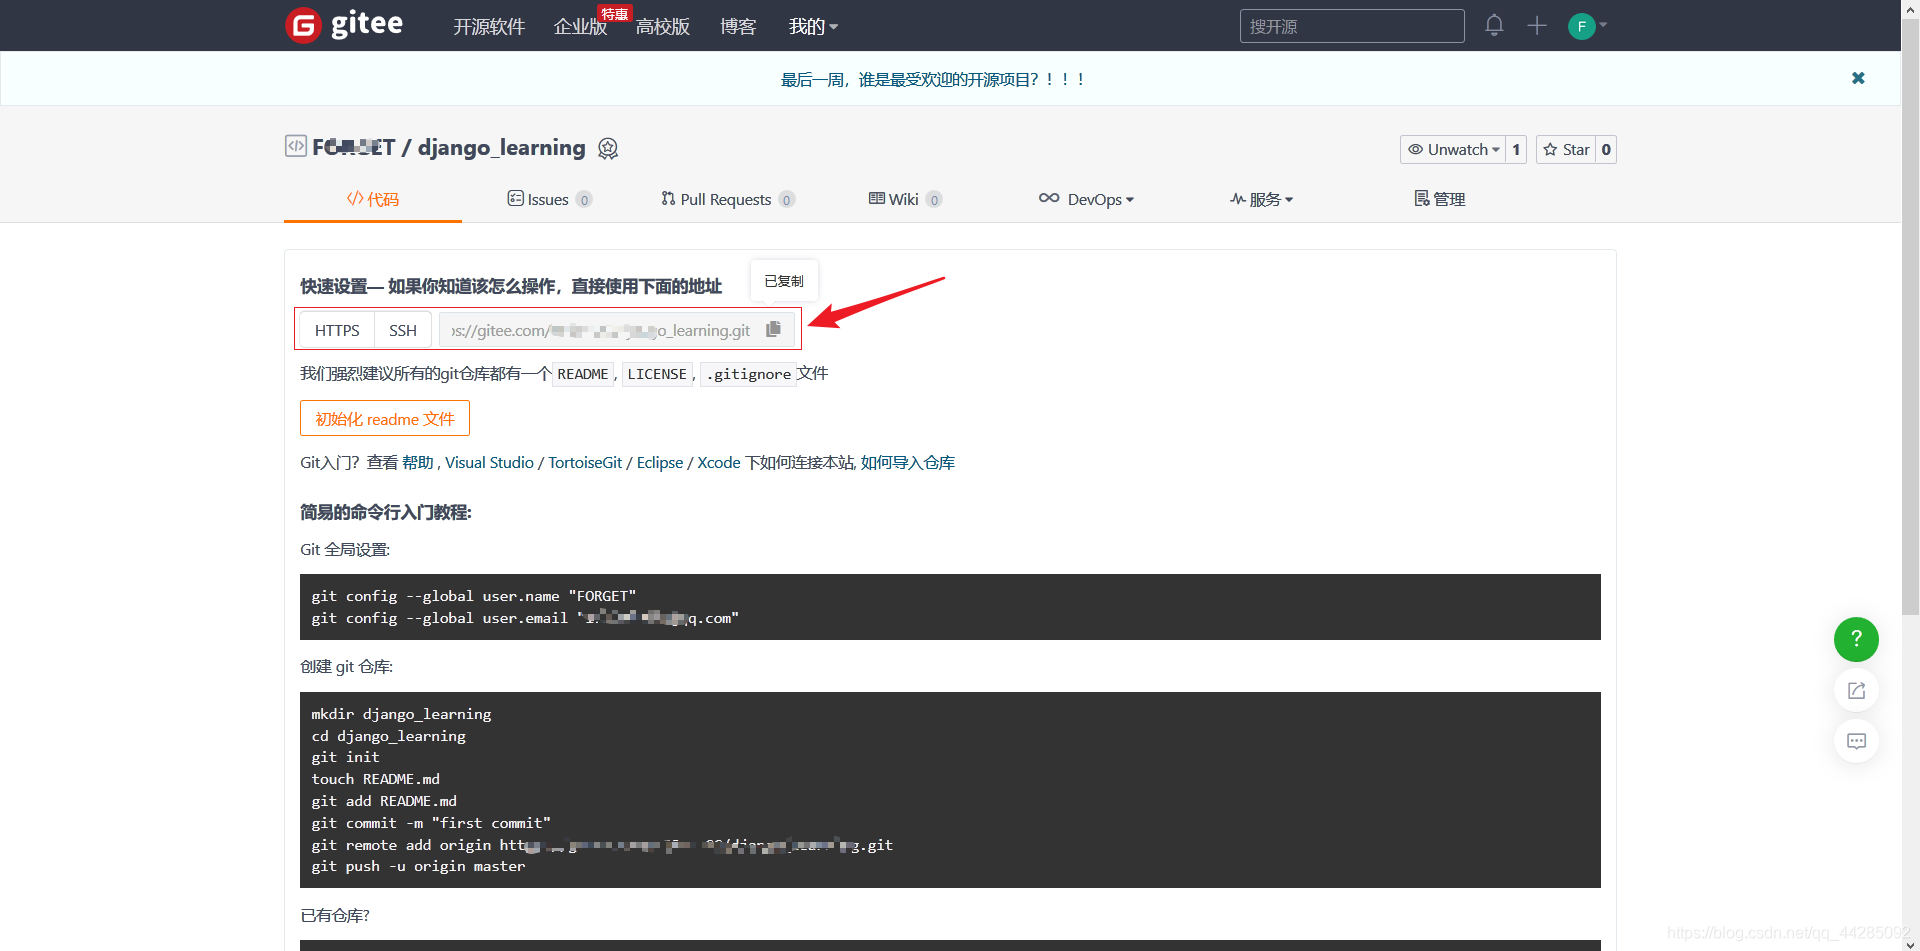Open the 高校版 menu item

tap(663, 27)
